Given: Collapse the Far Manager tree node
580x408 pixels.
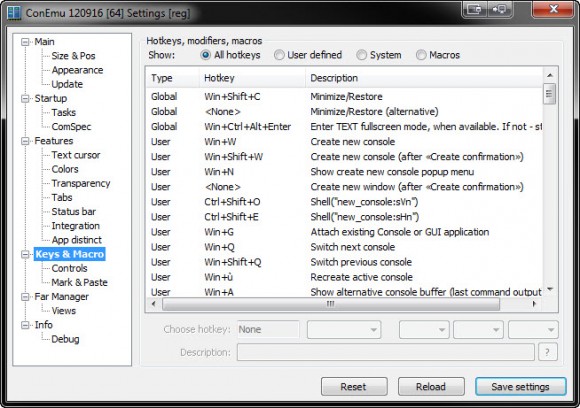Looking at the screenshot, I should (x=25, y=297).
